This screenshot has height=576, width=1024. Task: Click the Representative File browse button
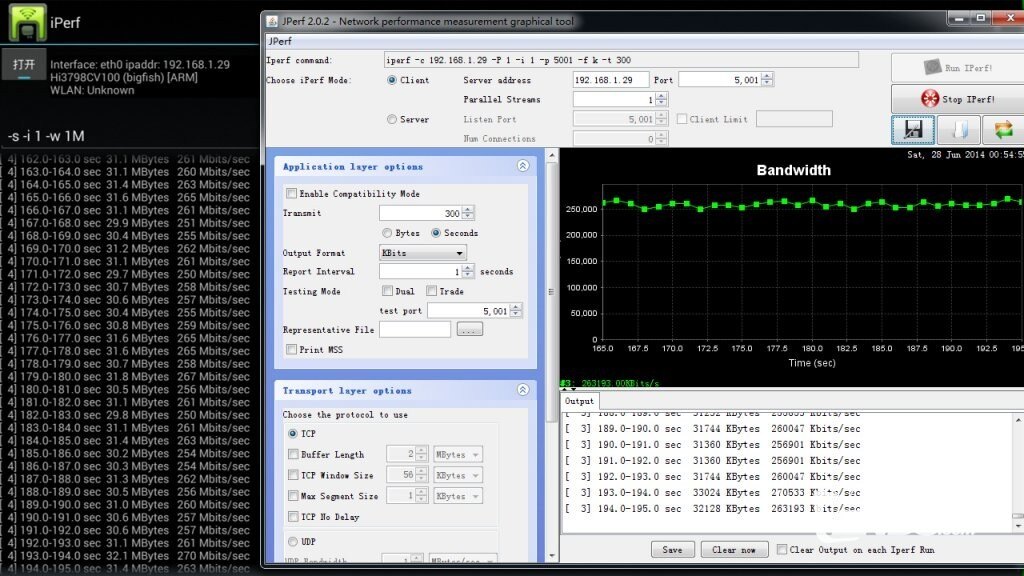point(469,330)
